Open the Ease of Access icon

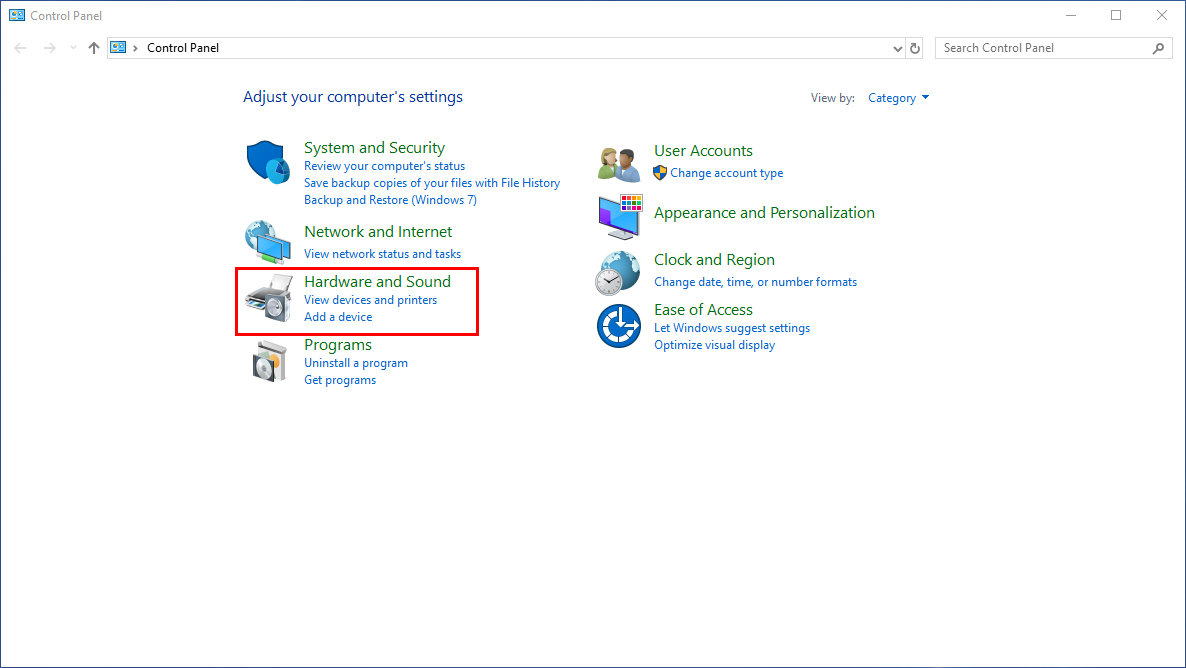click(x=618, y=326)
